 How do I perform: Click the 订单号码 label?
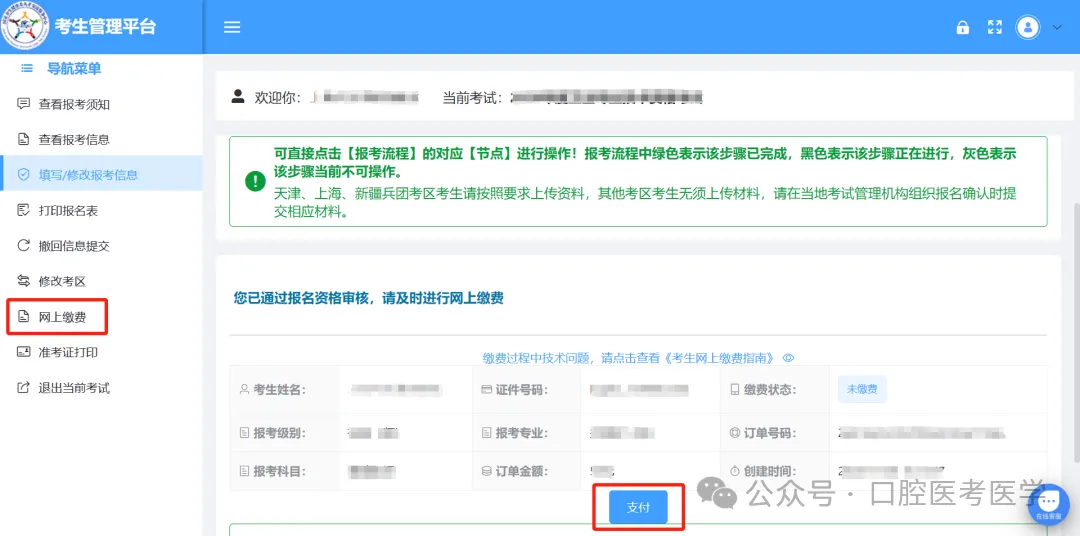pyautogui.click(x=770, y=433)
